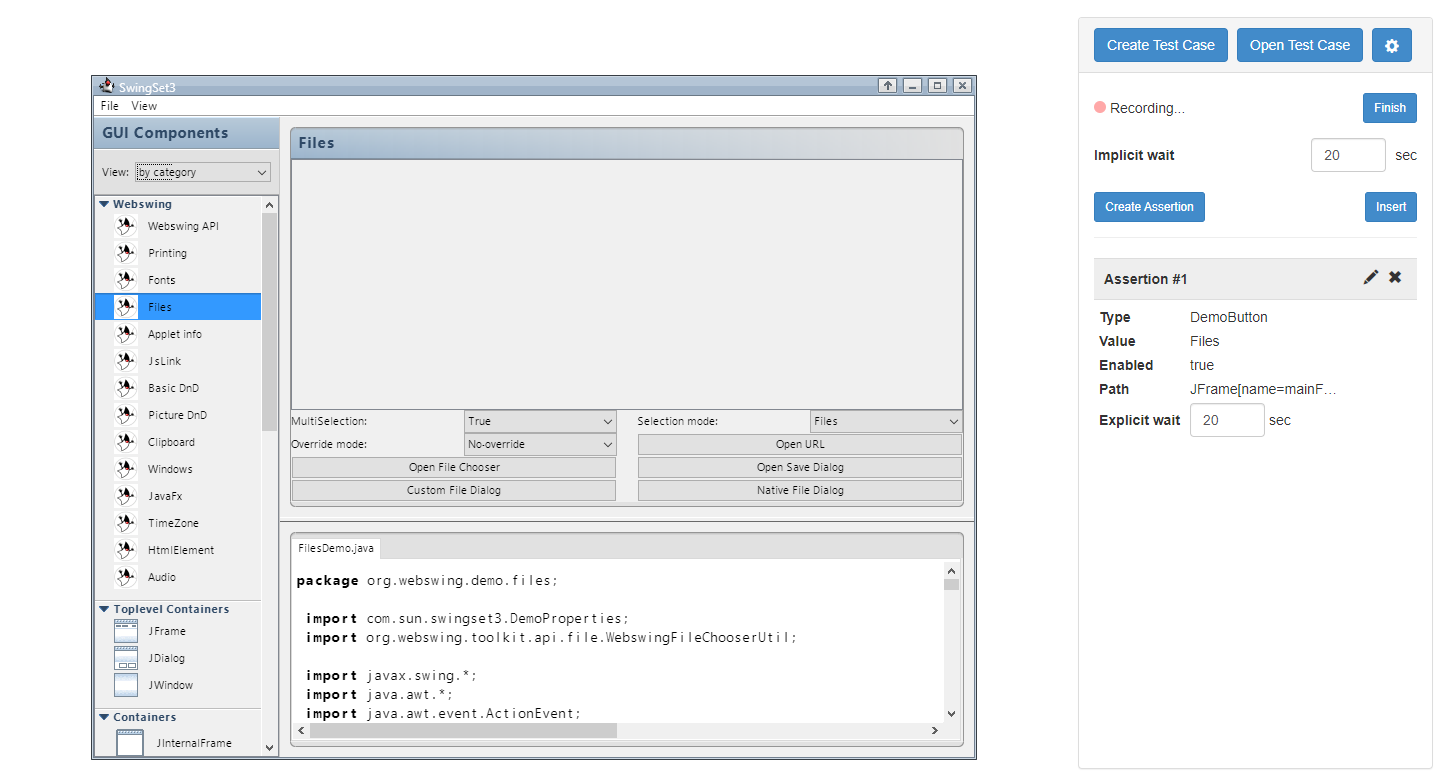Open the Applet info demo icon
Viewport: 1450px width, 780px height.
point(126,334)
